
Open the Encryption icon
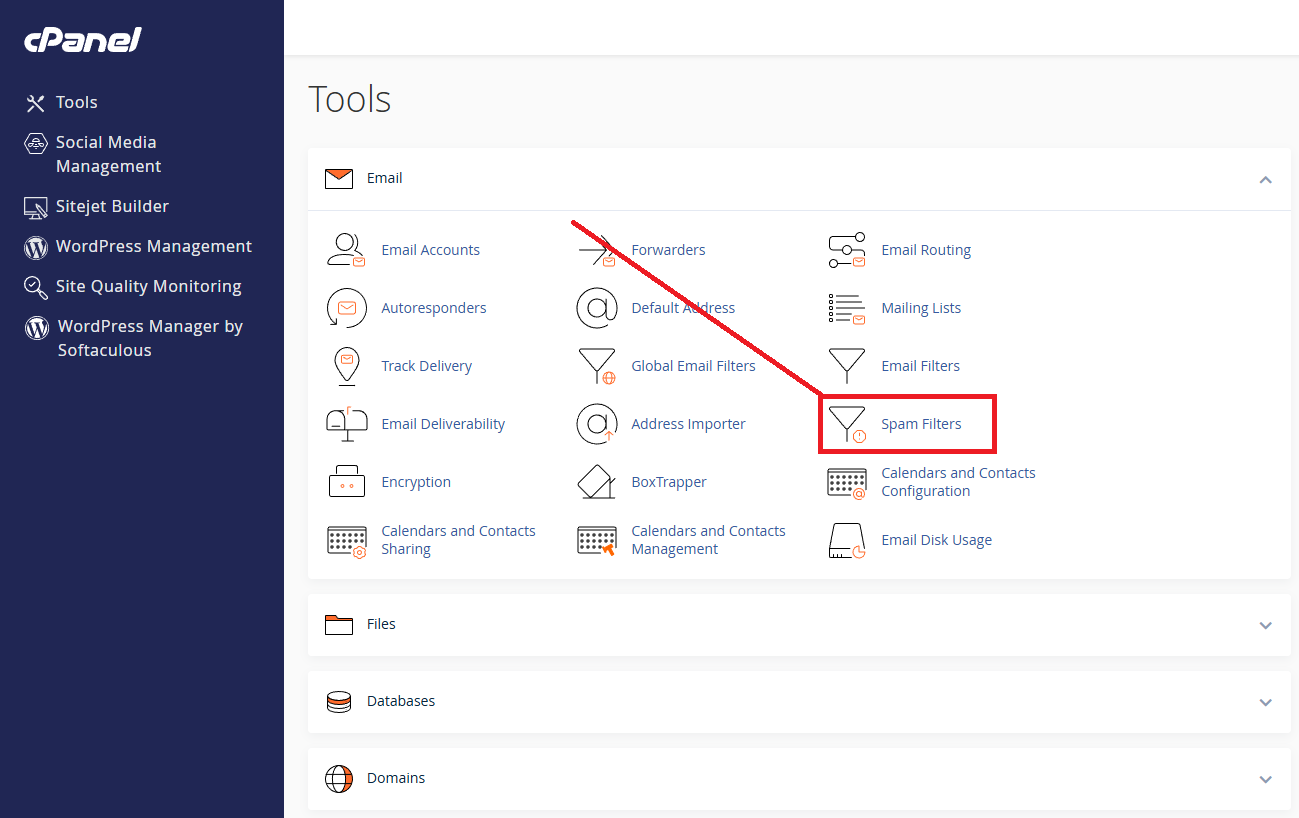tap(347, 482)
